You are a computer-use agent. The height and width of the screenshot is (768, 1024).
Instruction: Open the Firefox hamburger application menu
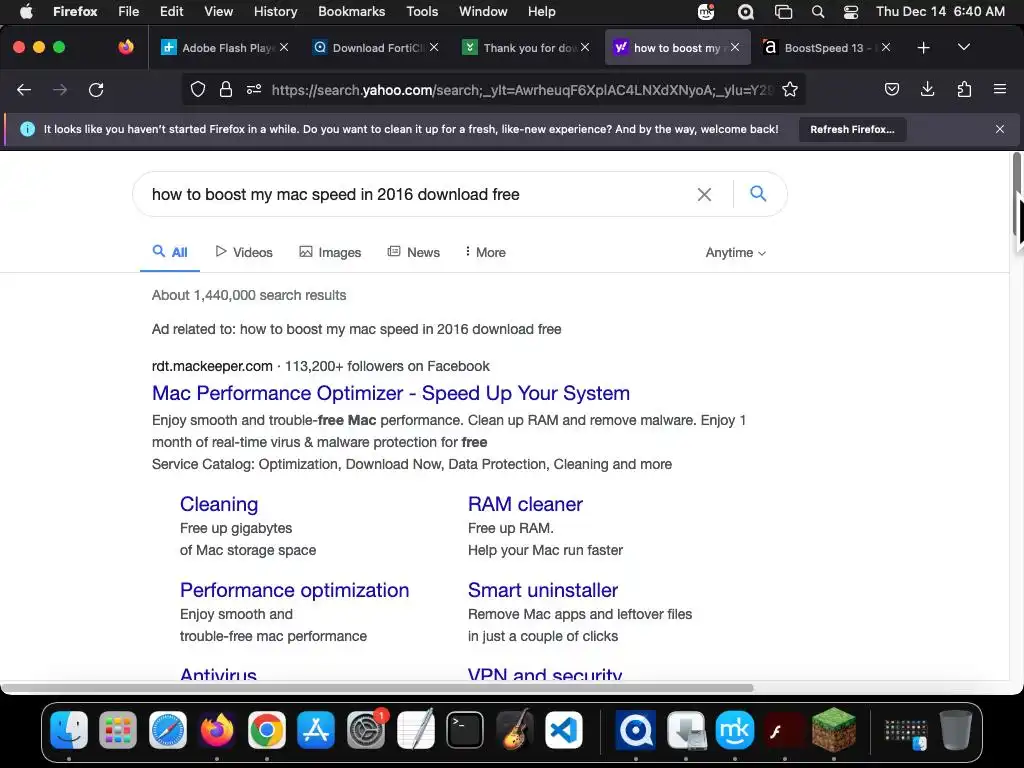(999, 89)
